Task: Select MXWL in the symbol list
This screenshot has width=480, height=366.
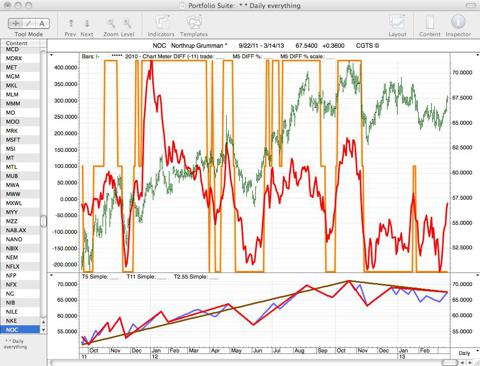Action: tap(20, 203)
